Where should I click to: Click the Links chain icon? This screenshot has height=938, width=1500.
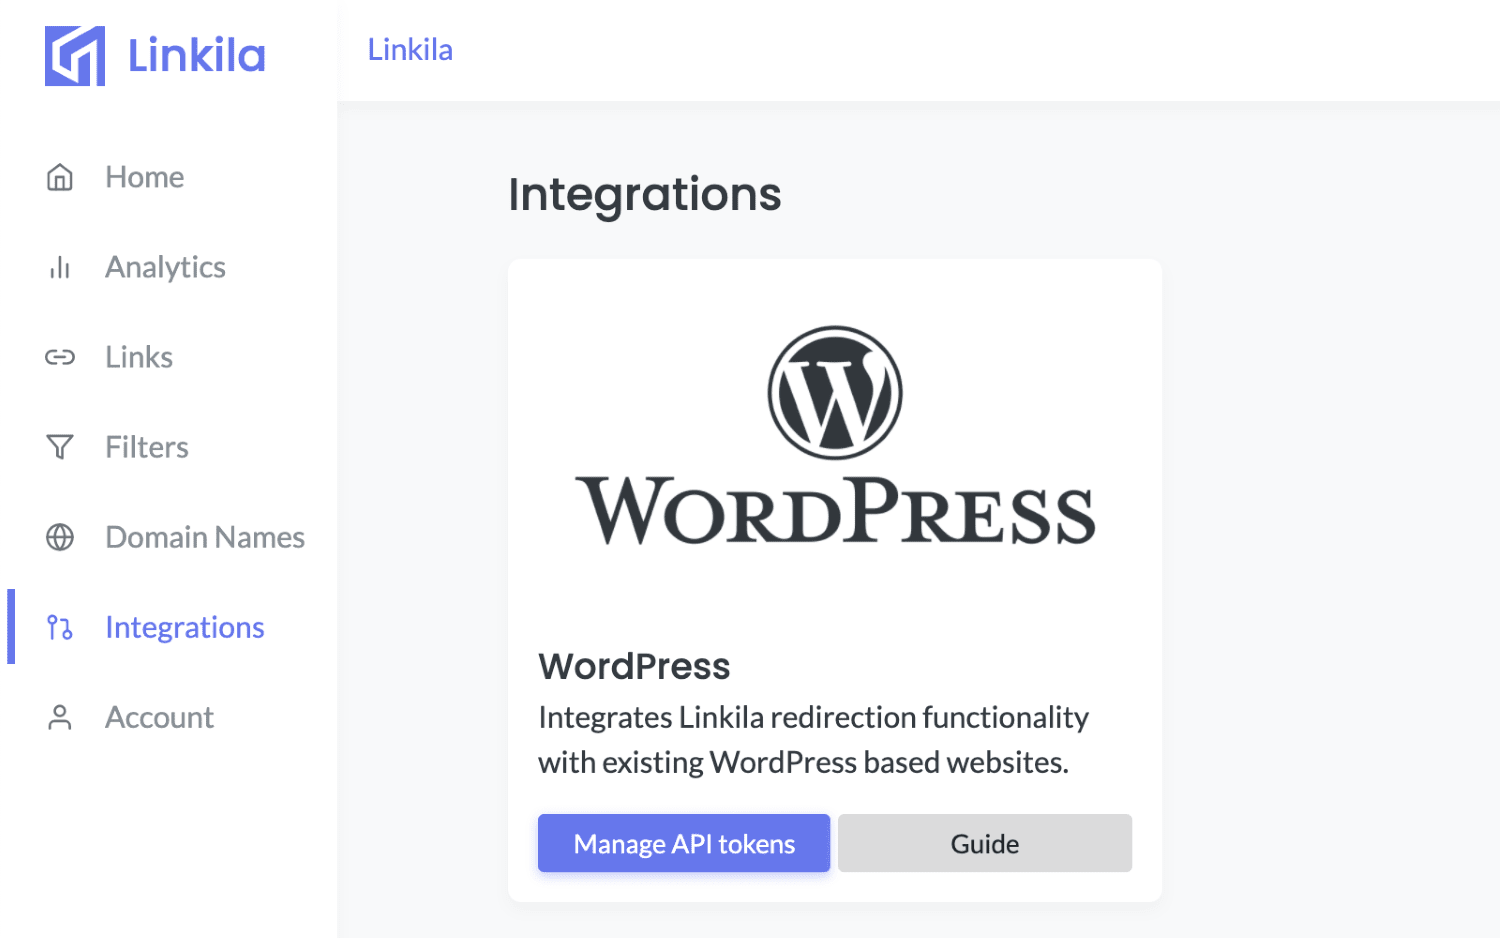60,357
